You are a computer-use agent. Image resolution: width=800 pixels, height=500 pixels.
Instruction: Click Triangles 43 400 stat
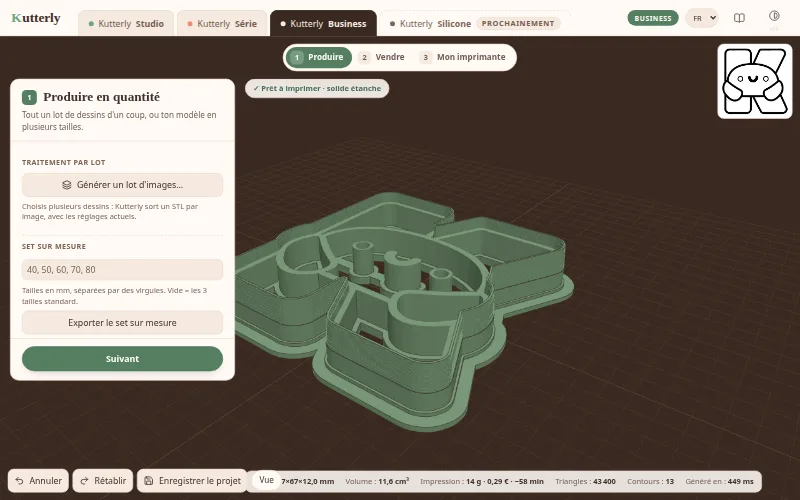coord(585,481)
